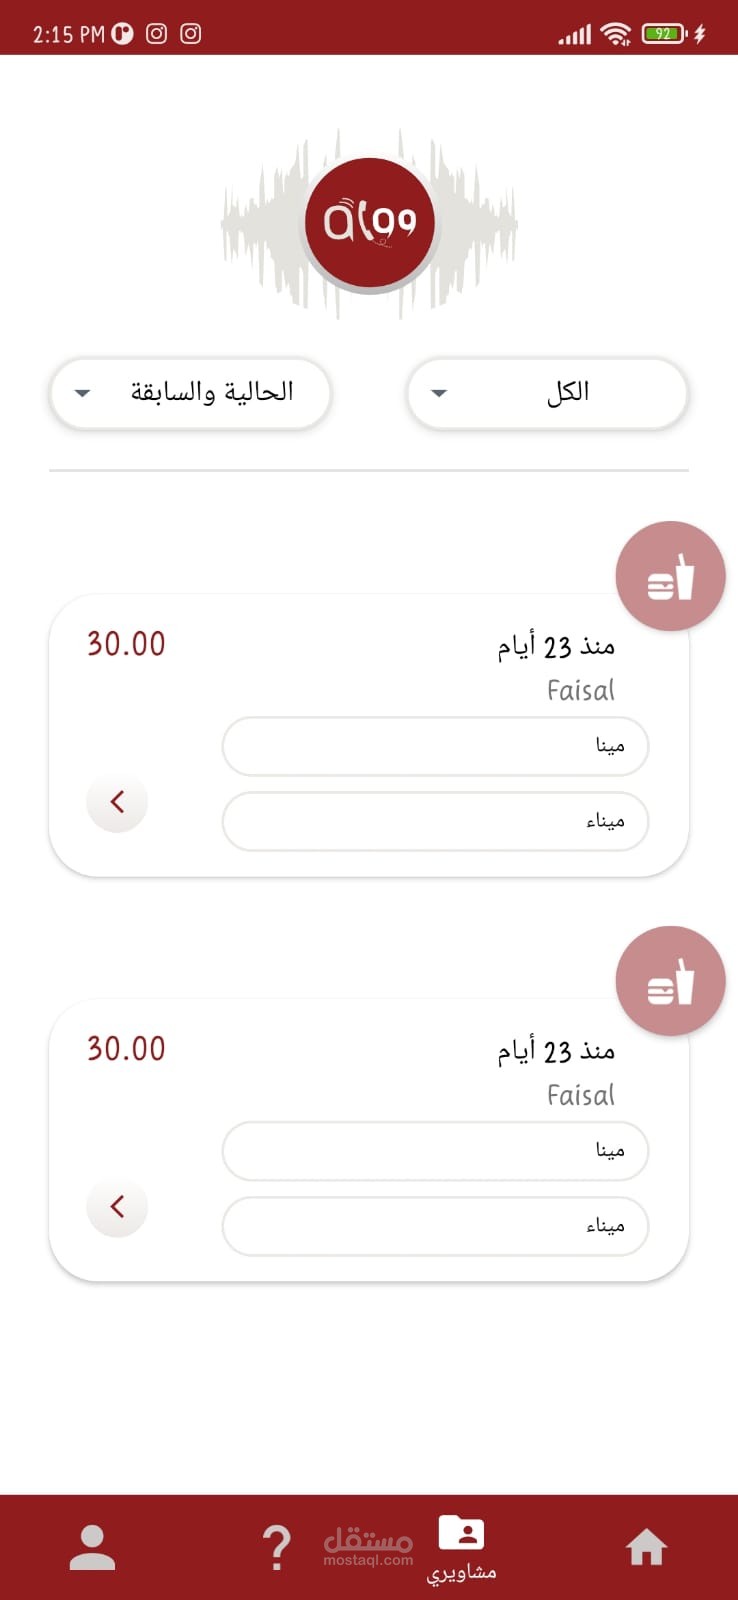Click the مينا field in first order

click(435, 746)
